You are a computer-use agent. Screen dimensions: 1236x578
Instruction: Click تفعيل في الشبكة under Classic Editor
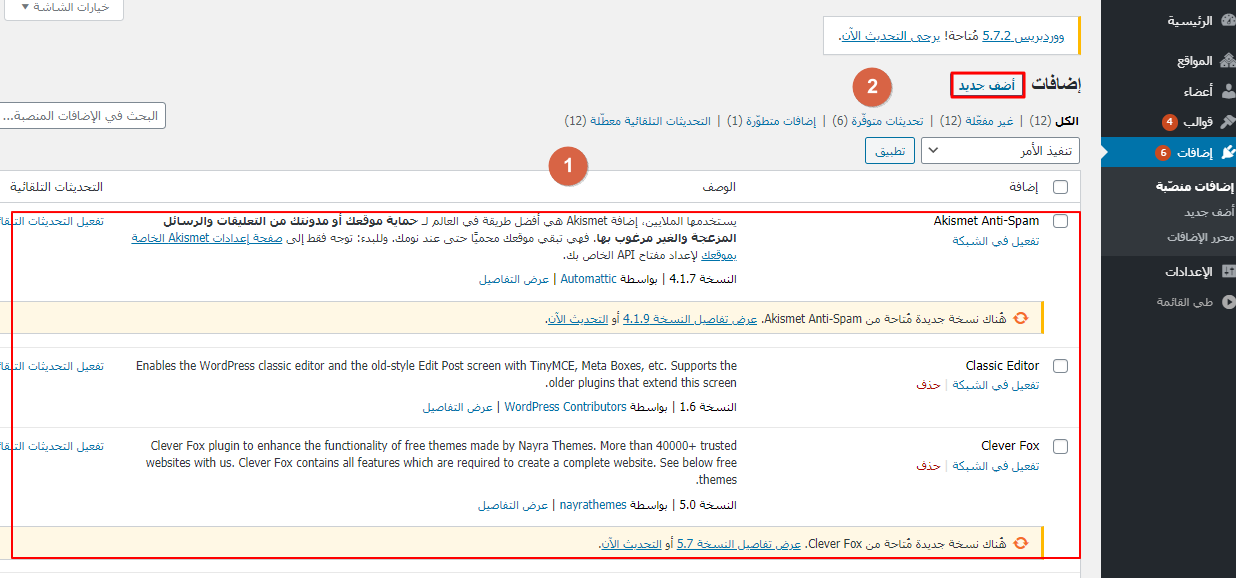click(x=996, y=385)
